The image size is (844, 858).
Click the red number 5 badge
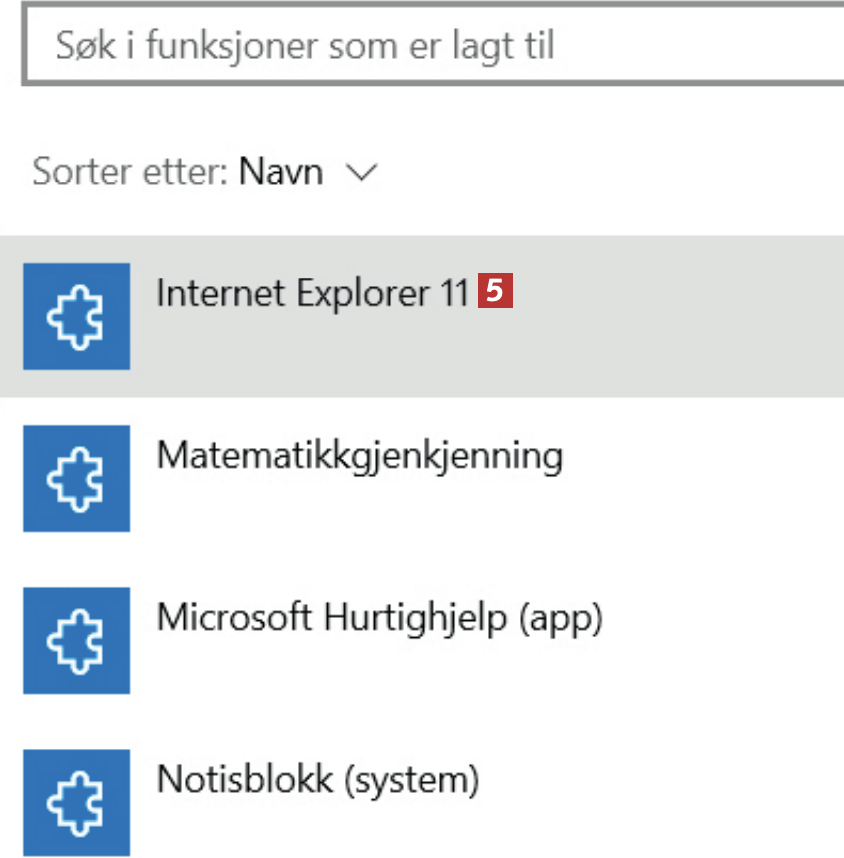497,291
